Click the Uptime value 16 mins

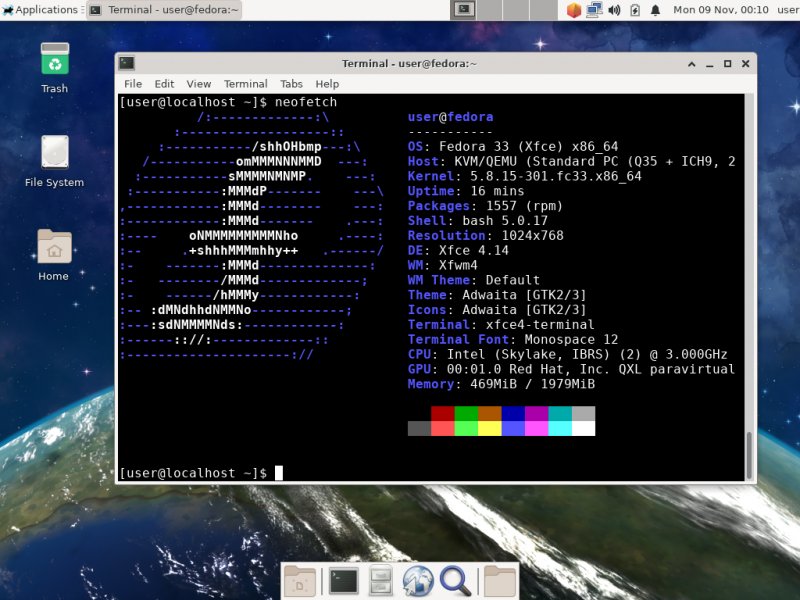pos(497,191)
